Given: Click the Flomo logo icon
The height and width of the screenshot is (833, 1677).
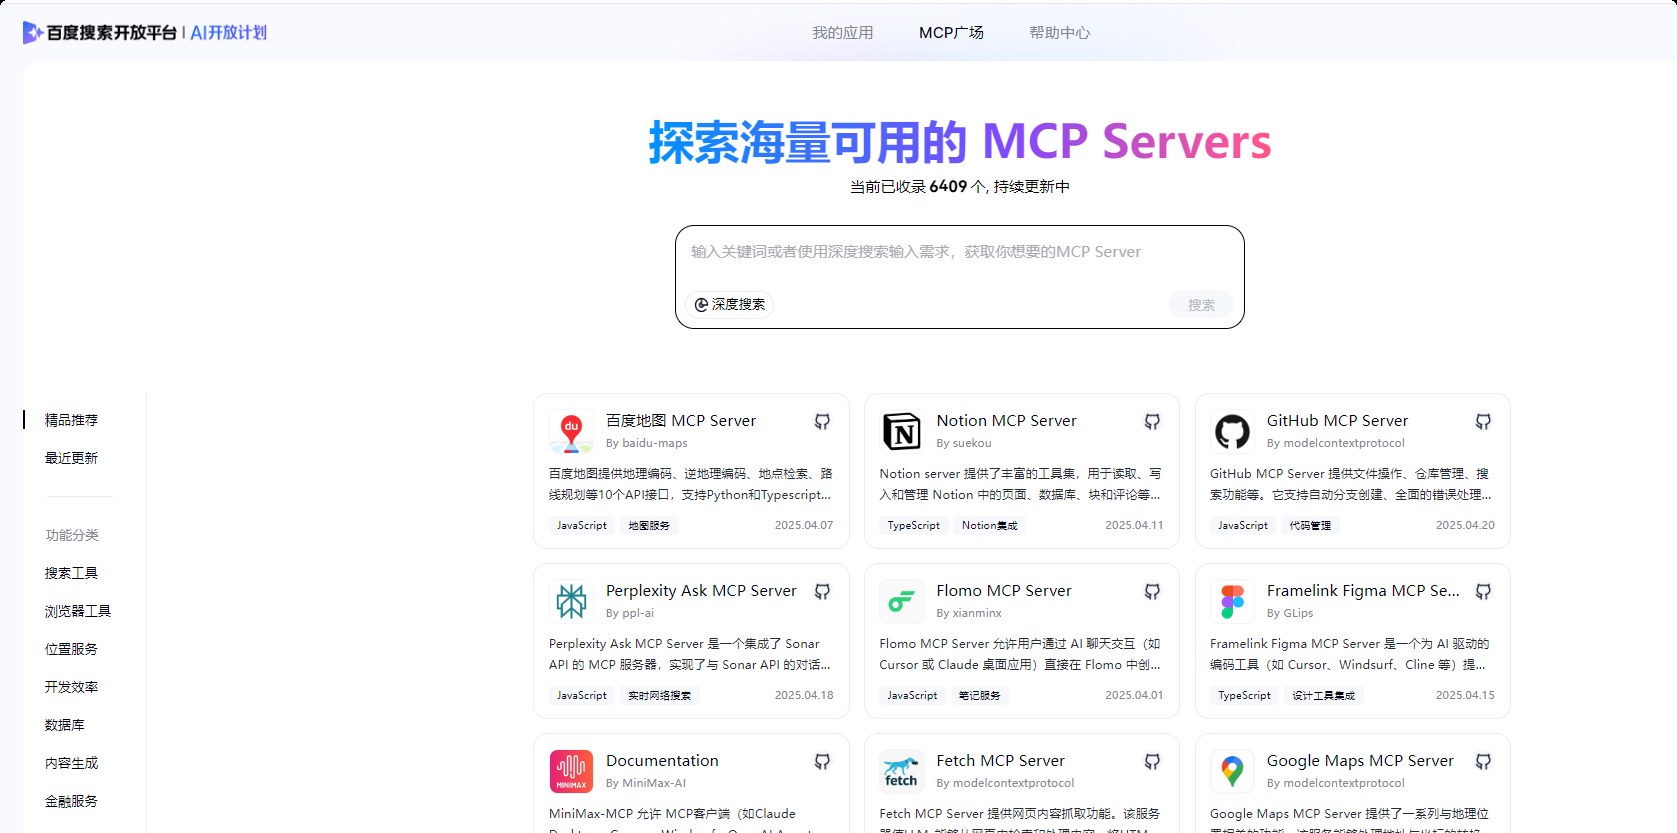Looking at the screenshot, I should pos(902,601).
